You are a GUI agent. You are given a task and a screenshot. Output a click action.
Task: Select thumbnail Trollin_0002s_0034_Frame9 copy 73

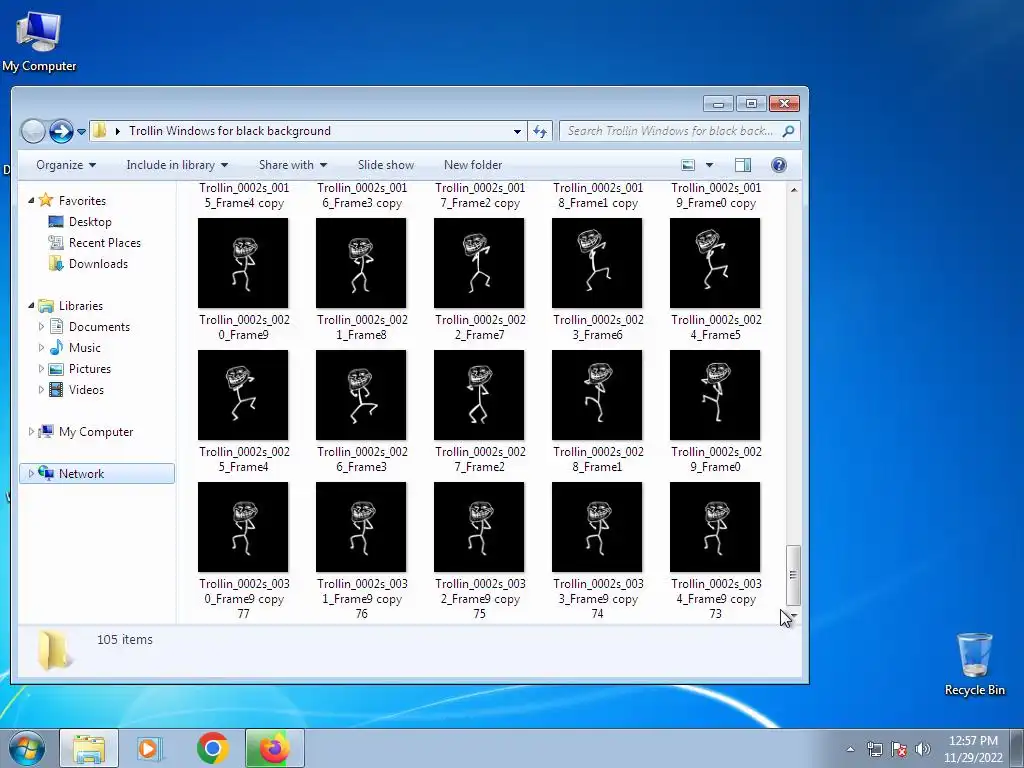coord(715,527)
